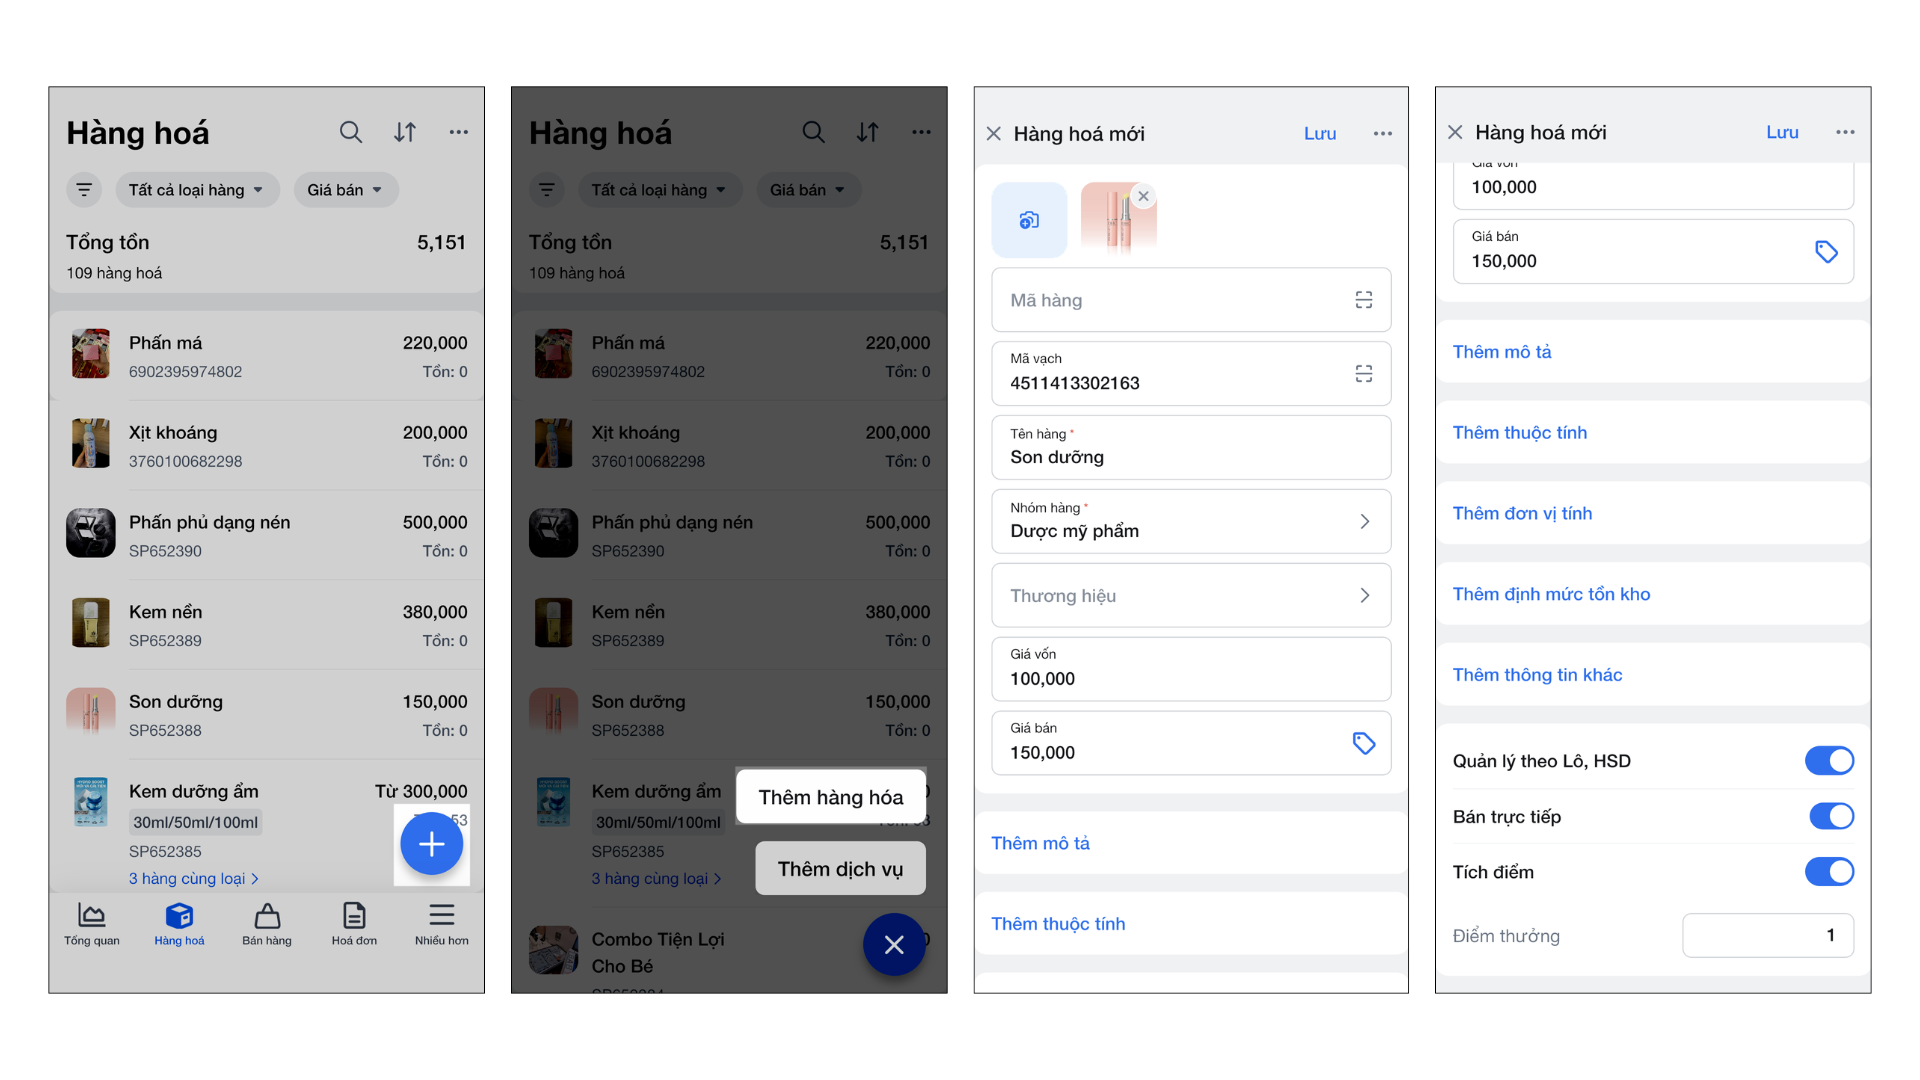Expand Giá bán dropdown in first screen
1920x1080 pixels.
click(345, 190)
